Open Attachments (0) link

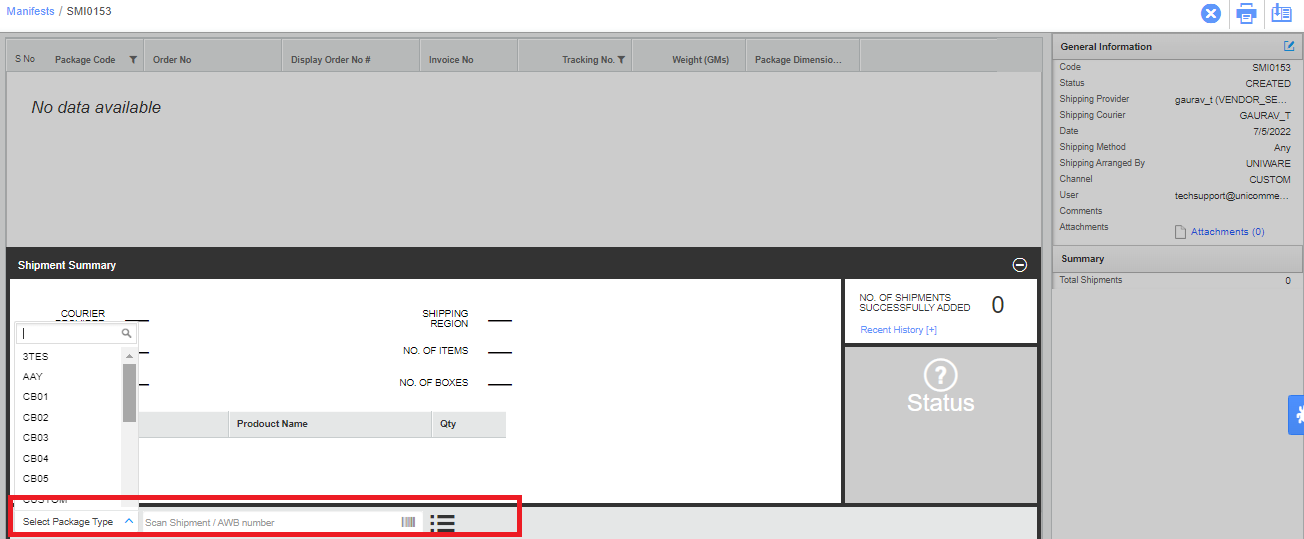[x=1227, y=232]
